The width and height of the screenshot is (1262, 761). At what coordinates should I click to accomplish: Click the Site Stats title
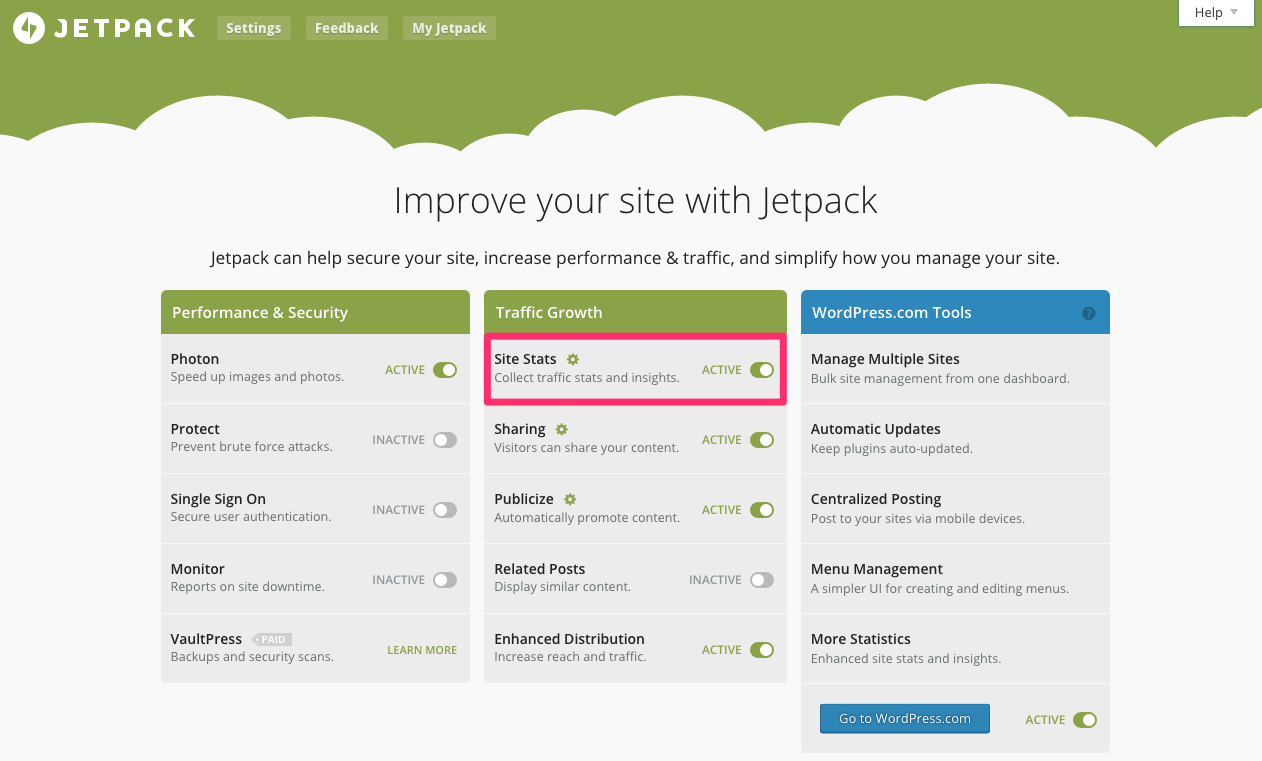point(525,359)
